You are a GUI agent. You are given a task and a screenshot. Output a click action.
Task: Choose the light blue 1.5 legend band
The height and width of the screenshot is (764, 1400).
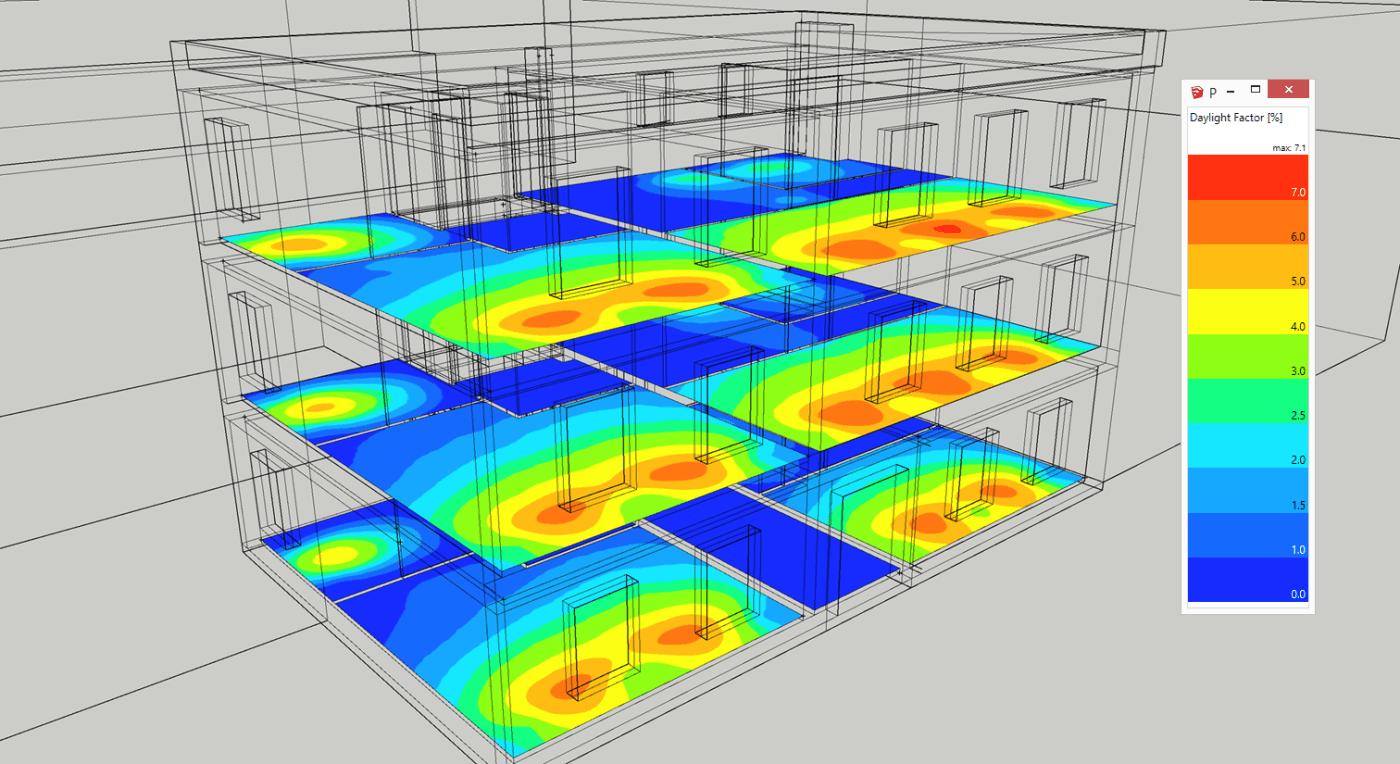tap(1247, 491)
